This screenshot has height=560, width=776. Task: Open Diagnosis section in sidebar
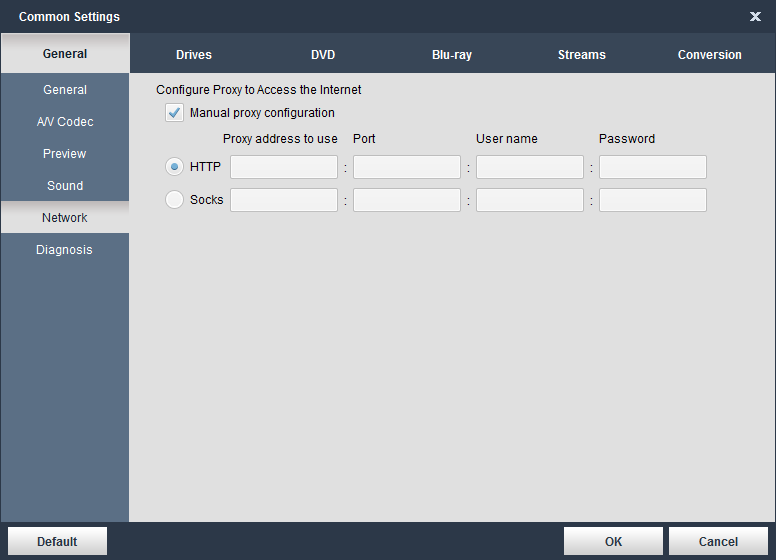click(x=65, y=250)
